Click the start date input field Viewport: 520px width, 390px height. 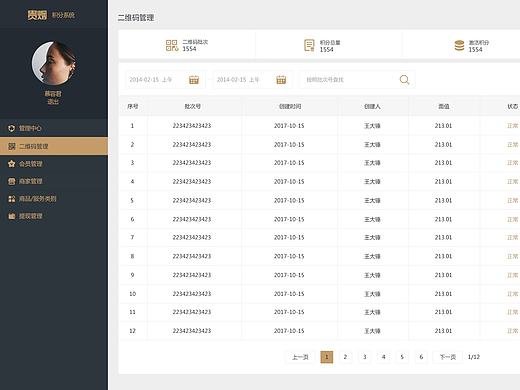click(x=165, y=80)
